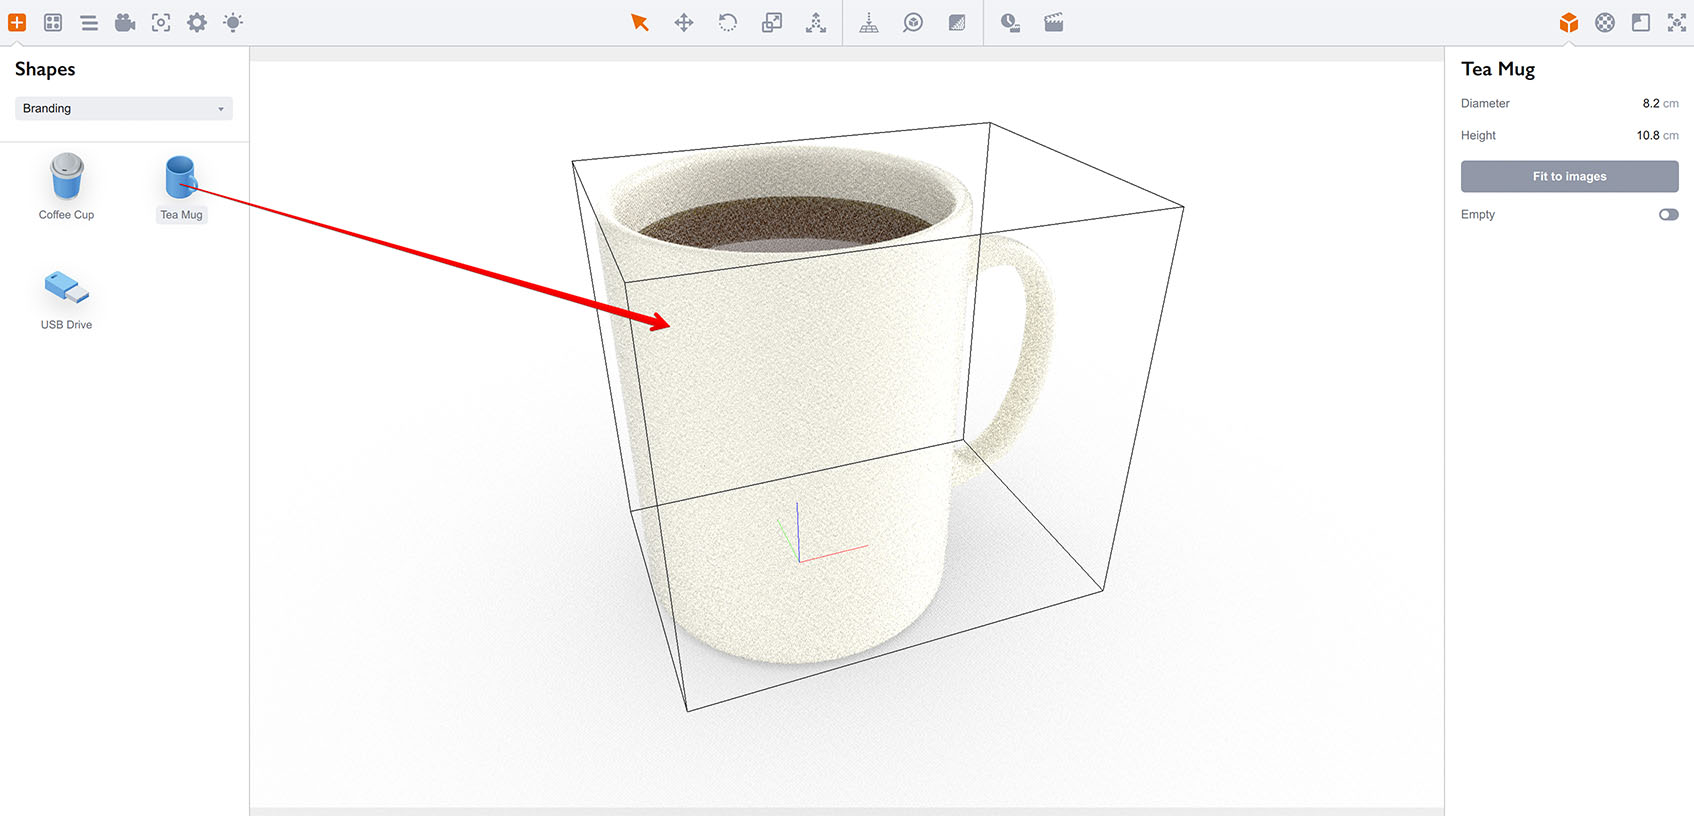Toggle the Empty switch for Tea Mug
1694x816 pixels.
[x=1668, y=214]
